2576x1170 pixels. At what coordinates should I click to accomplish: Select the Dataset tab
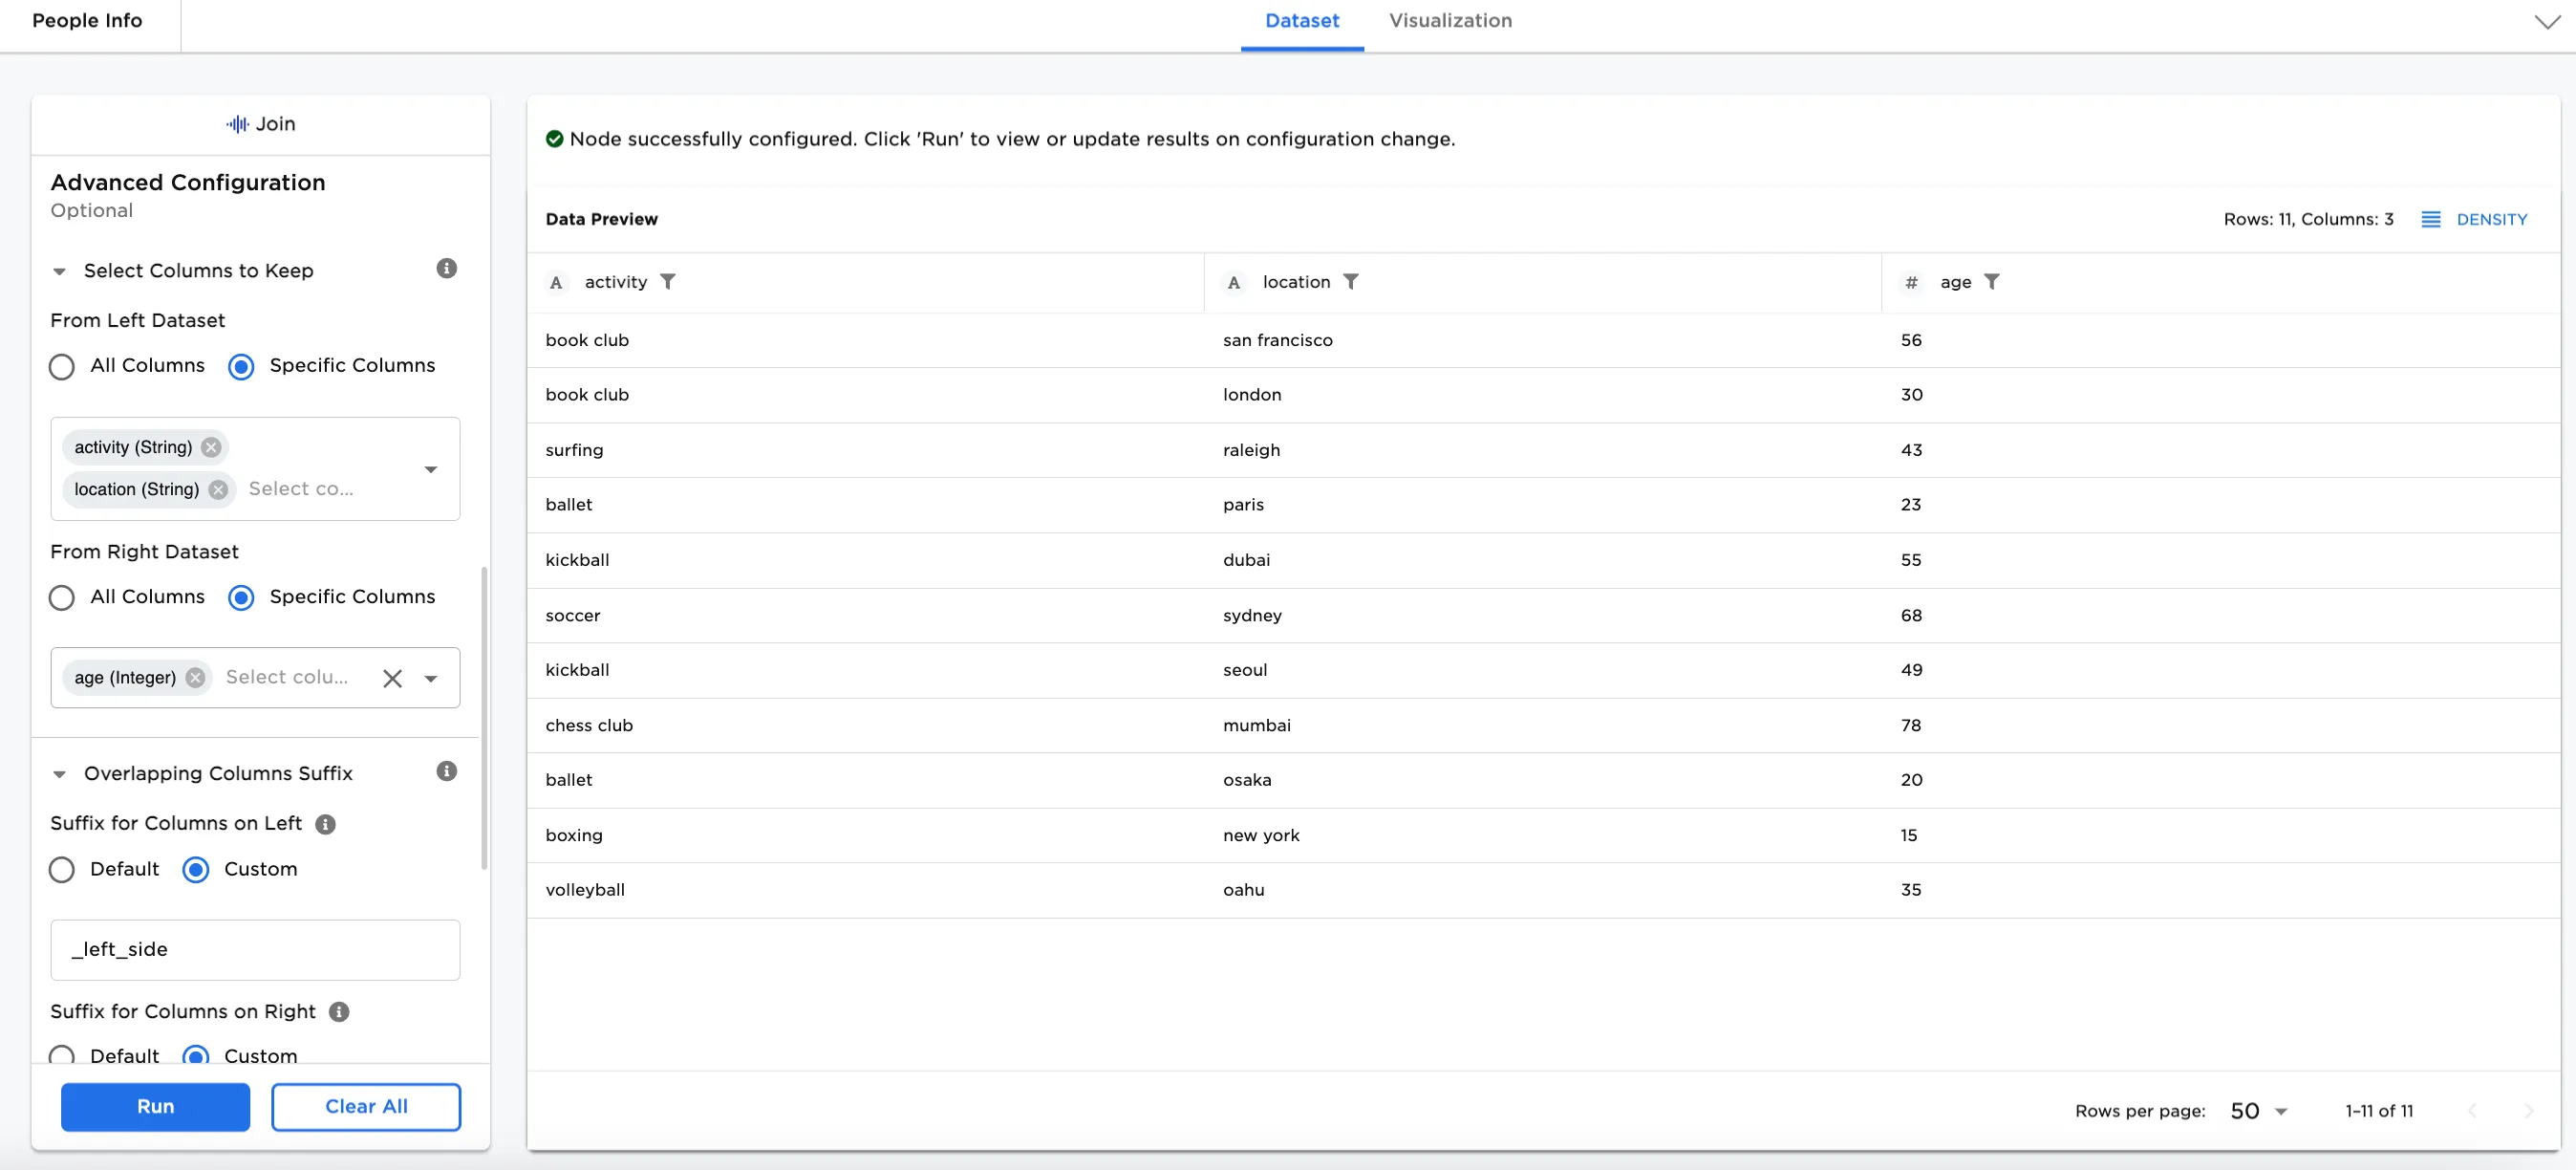(1301, 20)
